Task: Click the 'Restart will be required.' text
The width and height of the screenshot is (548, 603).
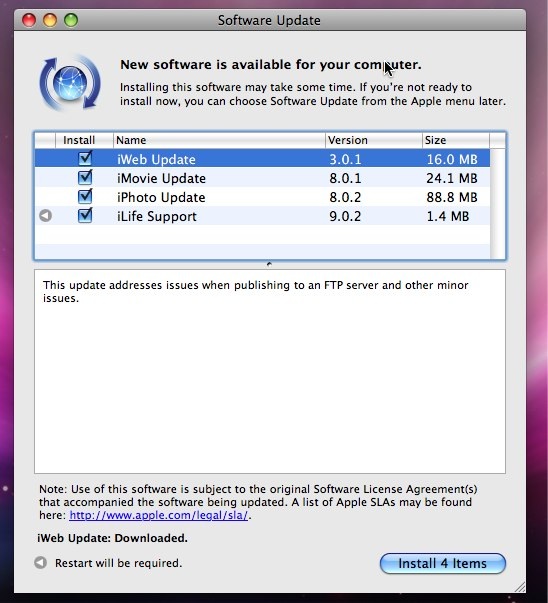Action: click(118, 563)
